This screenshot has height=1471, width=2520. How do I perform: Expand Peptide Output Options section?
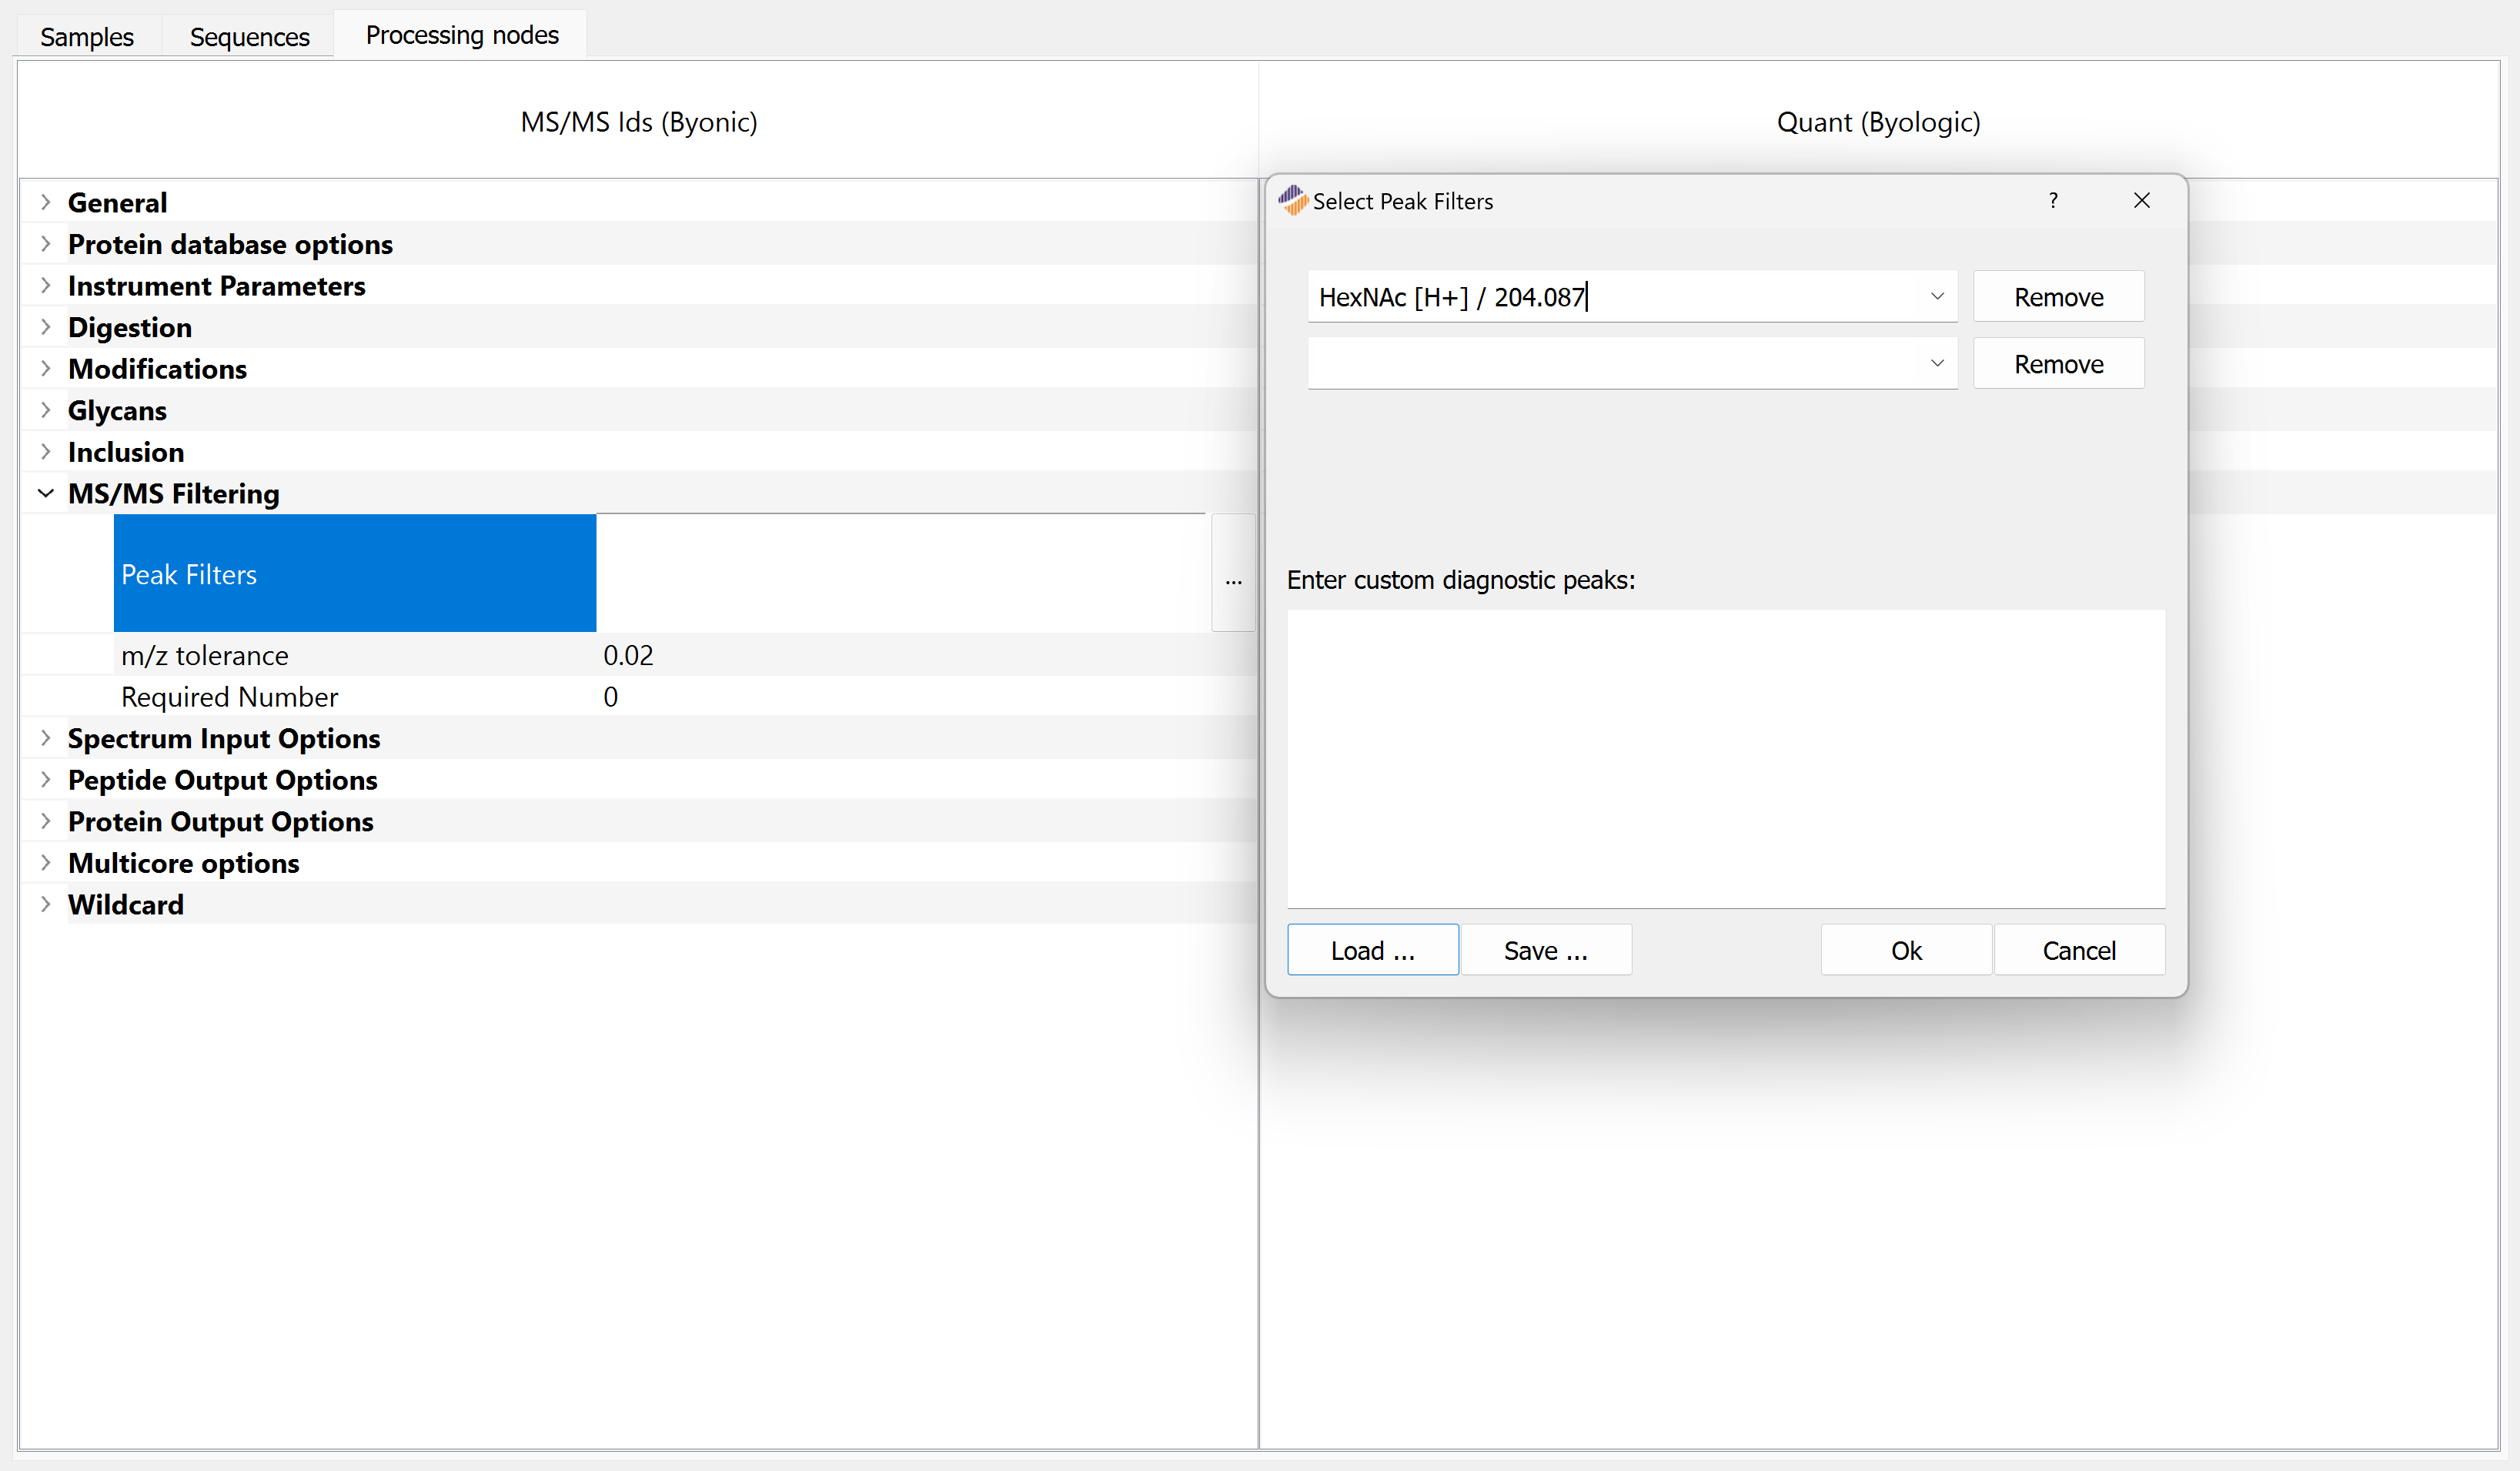(46, 780)
